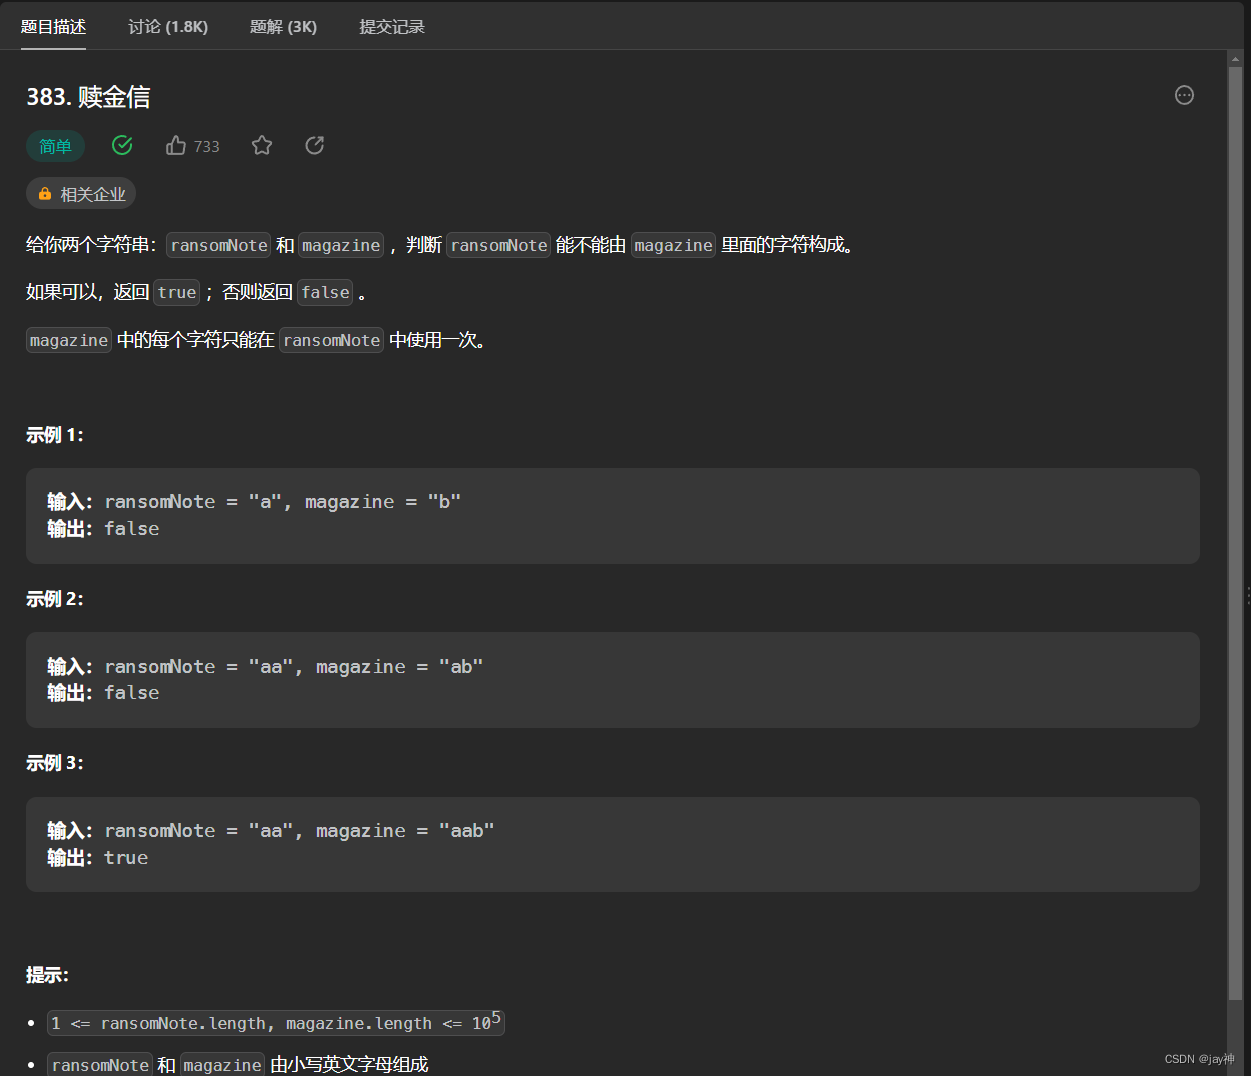Click the thumbs-up counter showing 733
This screenshot has width=1251, height=1076.
[x=207, y=146]
